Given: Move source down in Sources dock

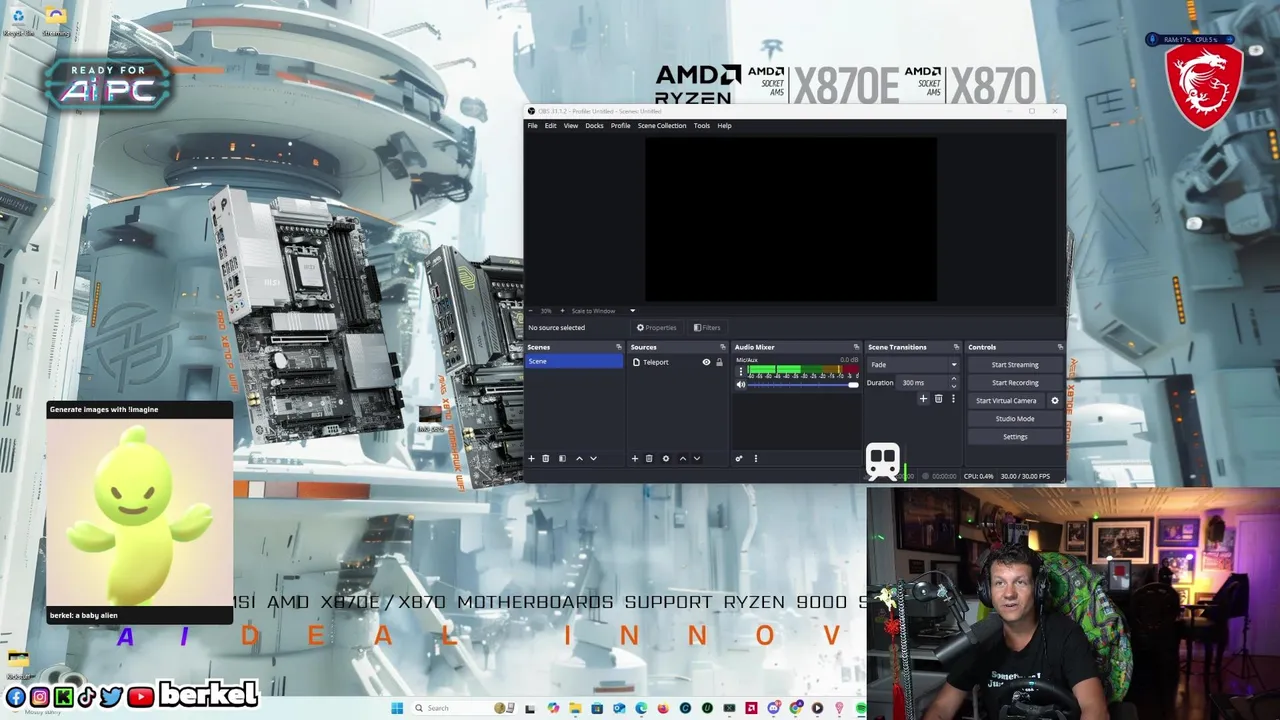Looking at the screenshot, I should pos(697,458).
